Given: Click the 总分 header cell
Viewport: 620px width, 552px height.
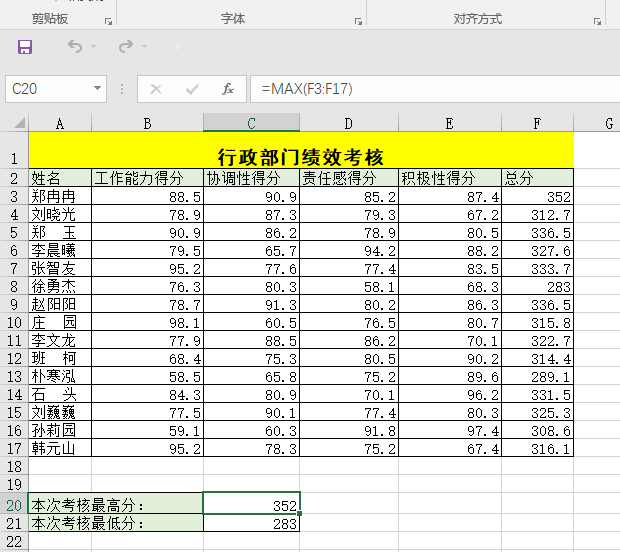Looking at the screenshot, I should tap(537, 178).
